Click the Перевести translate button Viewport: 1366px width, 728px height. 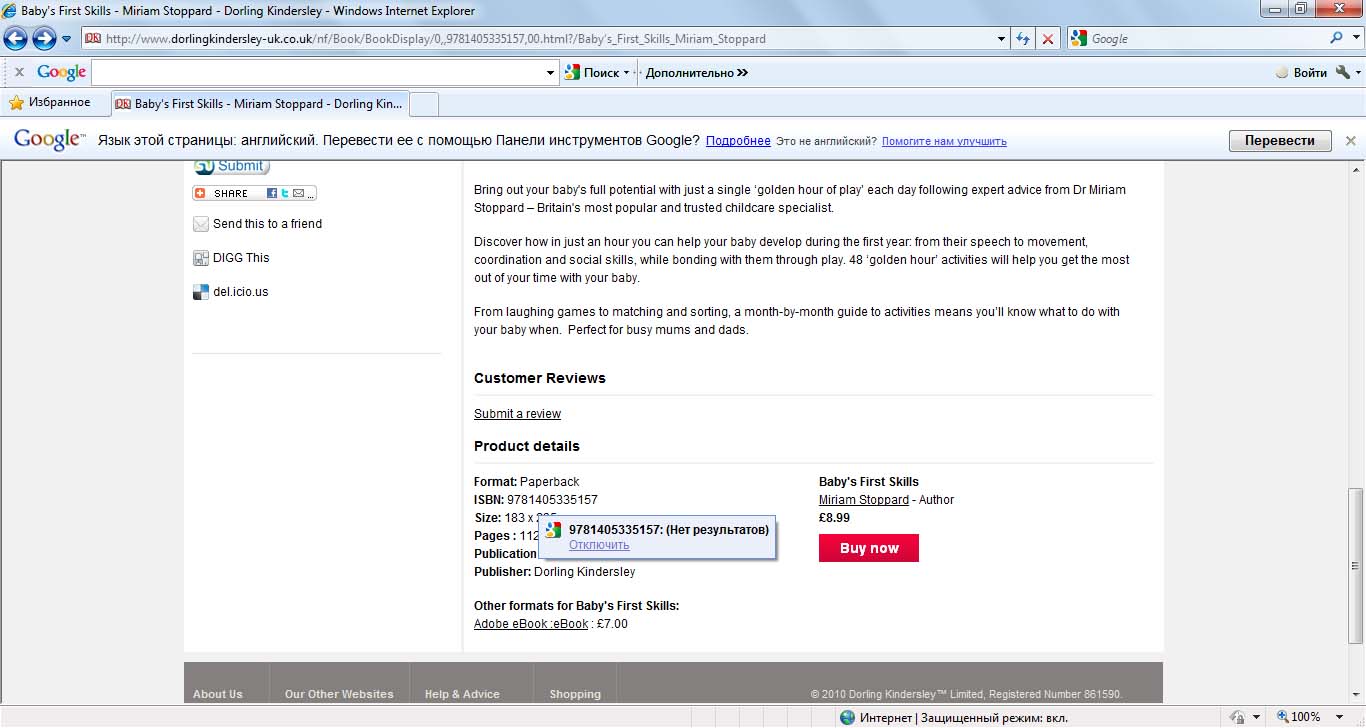1280,141
